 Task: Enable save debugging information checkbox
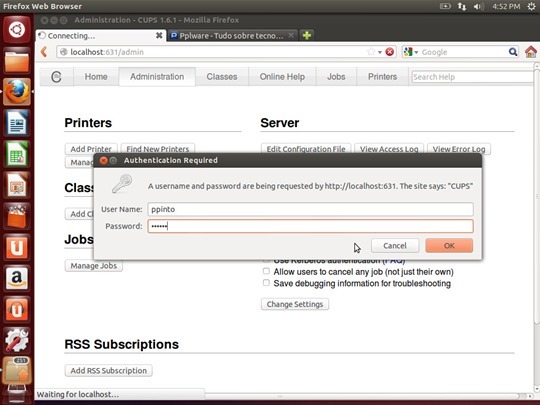[x=266, y=283]
